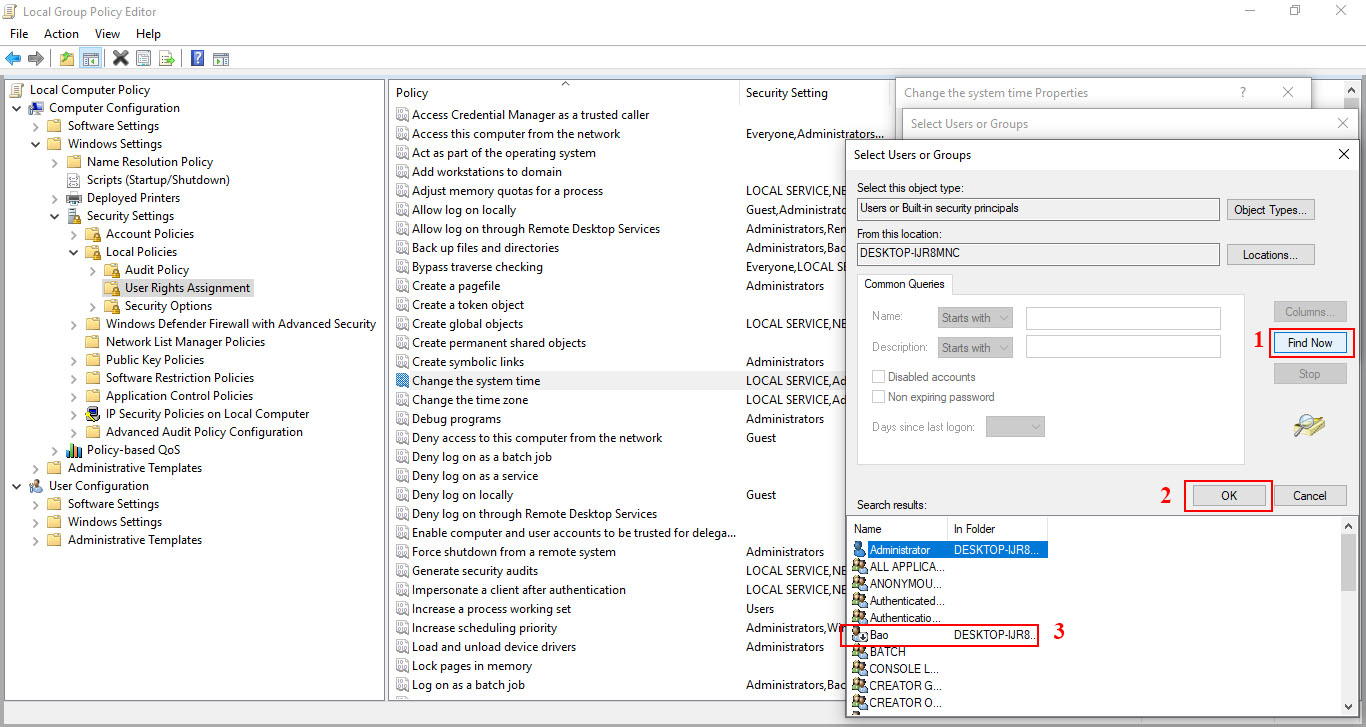This screenshot has width=1366, height=727.
Task: Open Help via blue question mark icon
Action: point(198,59)
